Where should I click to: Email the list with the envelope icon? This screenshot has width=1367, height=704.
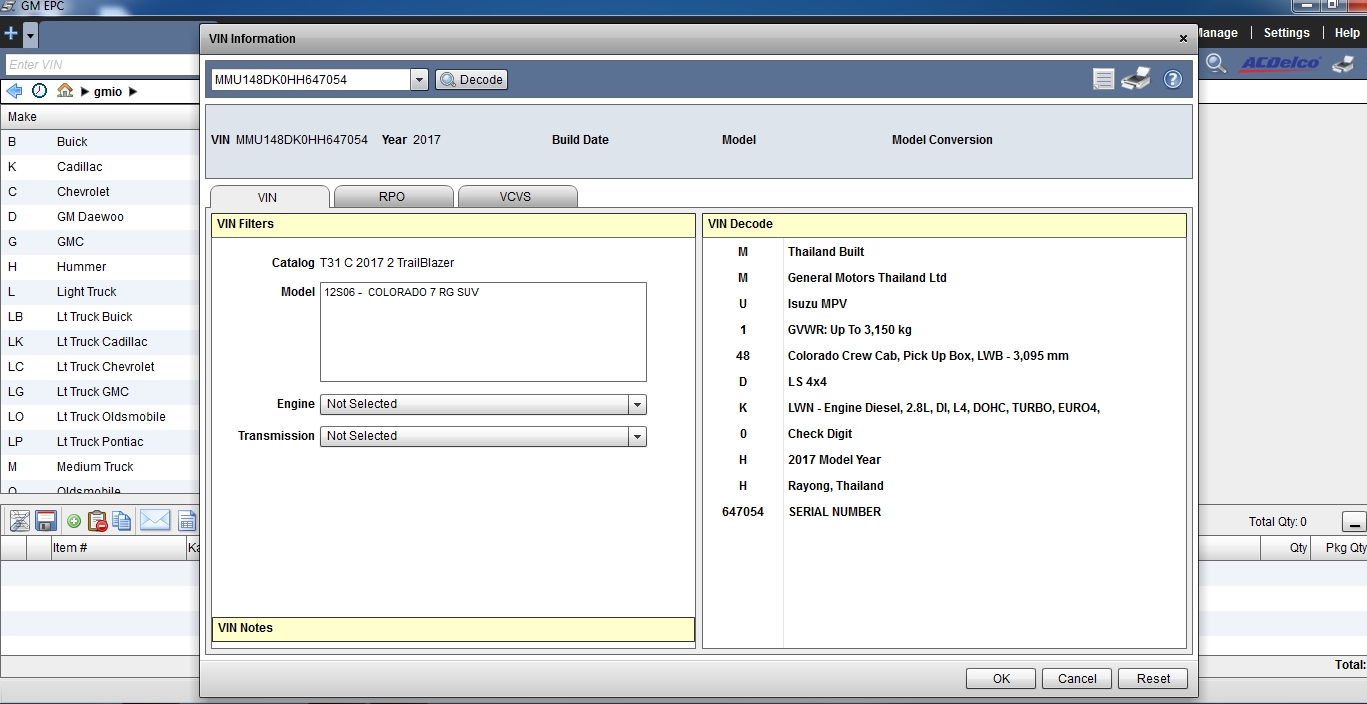pos(155,520)
